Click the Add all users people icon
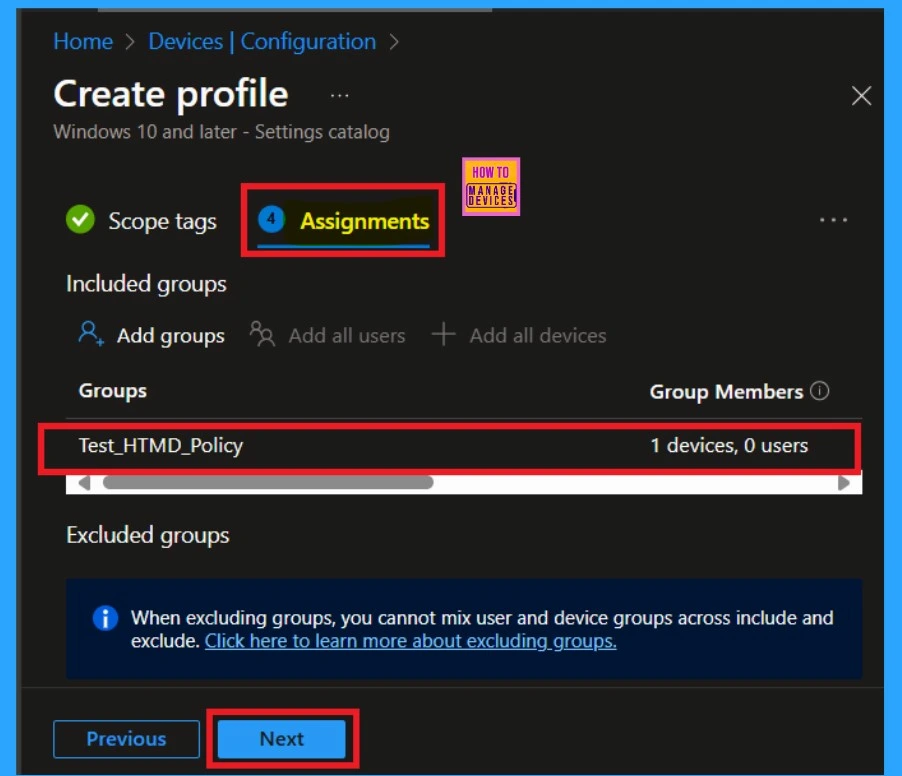The height and width of the screenshot is (776, 902). [262, 334]
